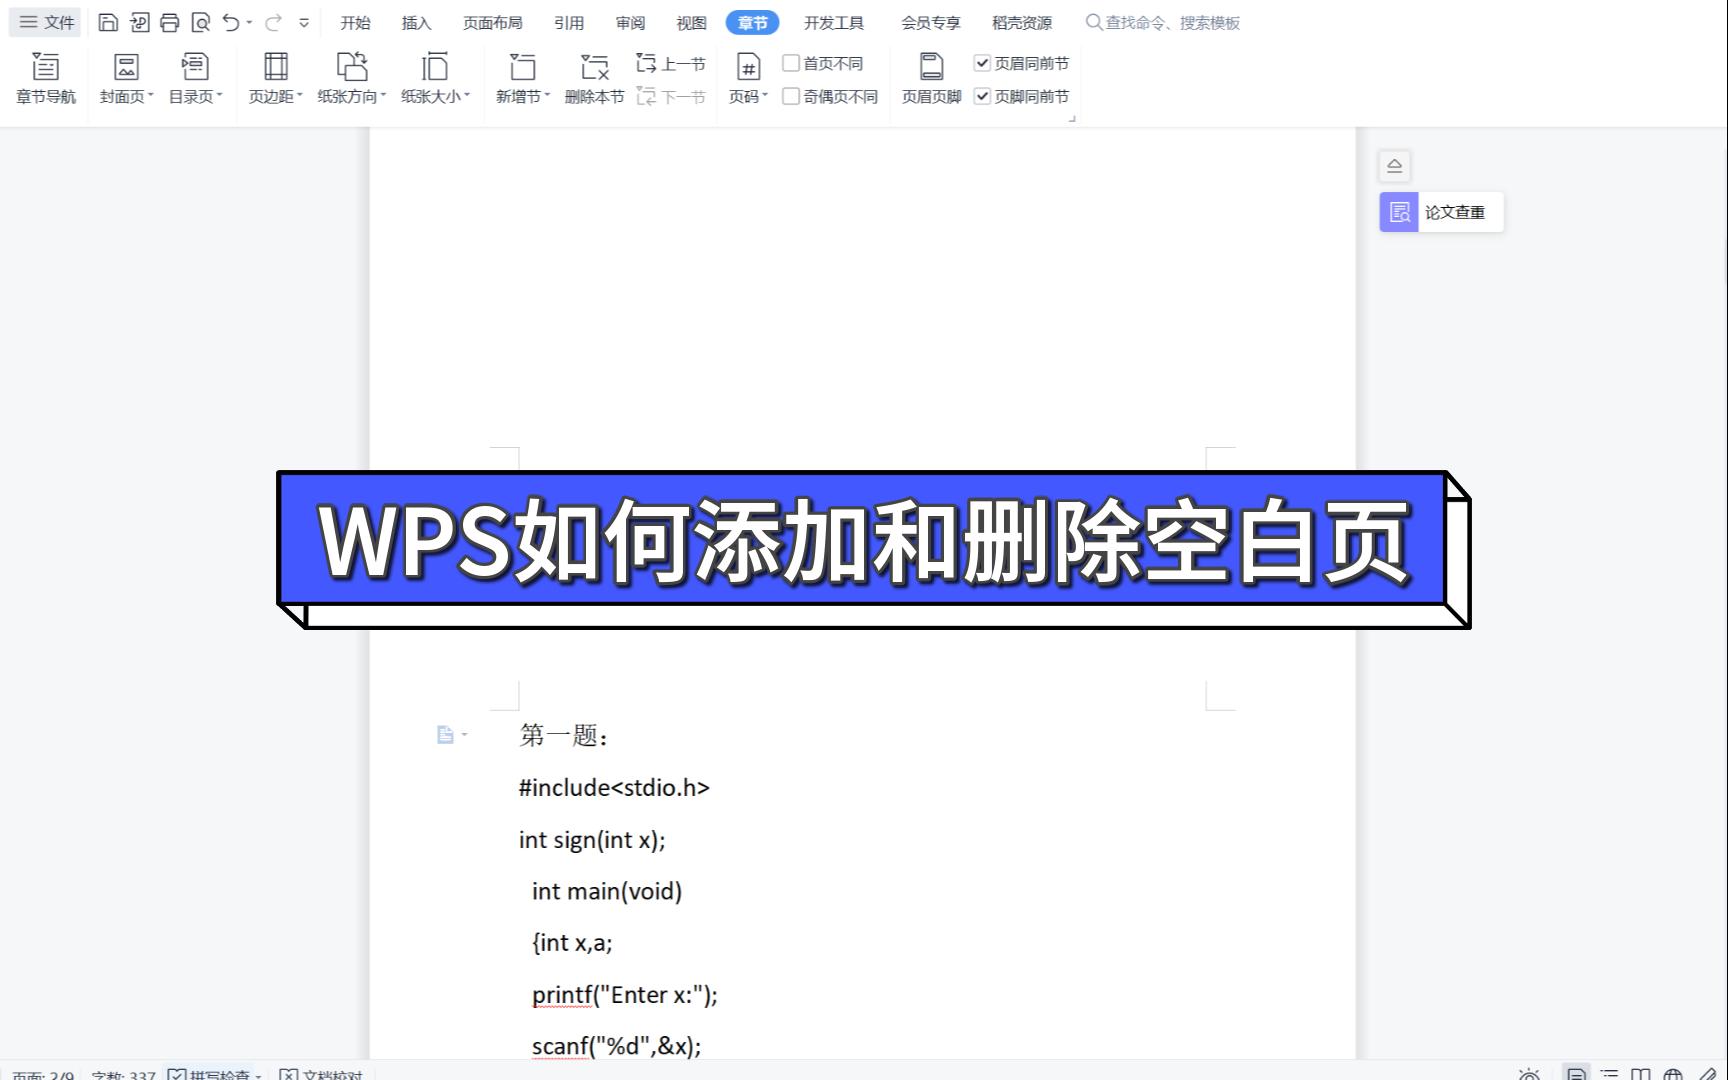
Task: Open 章节导航 section navigation pane
Action: coord(46,78)
